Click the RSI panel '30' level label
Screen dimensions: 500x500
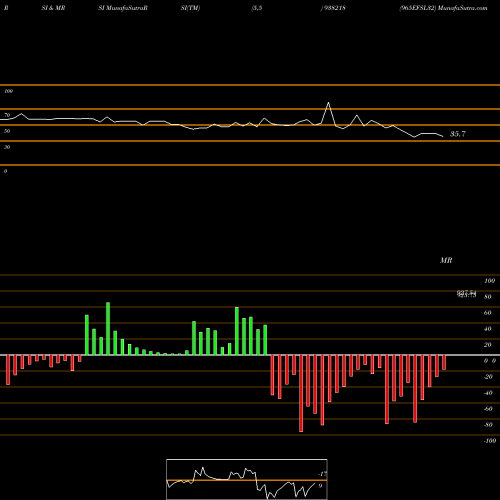(x=7, y=147)
